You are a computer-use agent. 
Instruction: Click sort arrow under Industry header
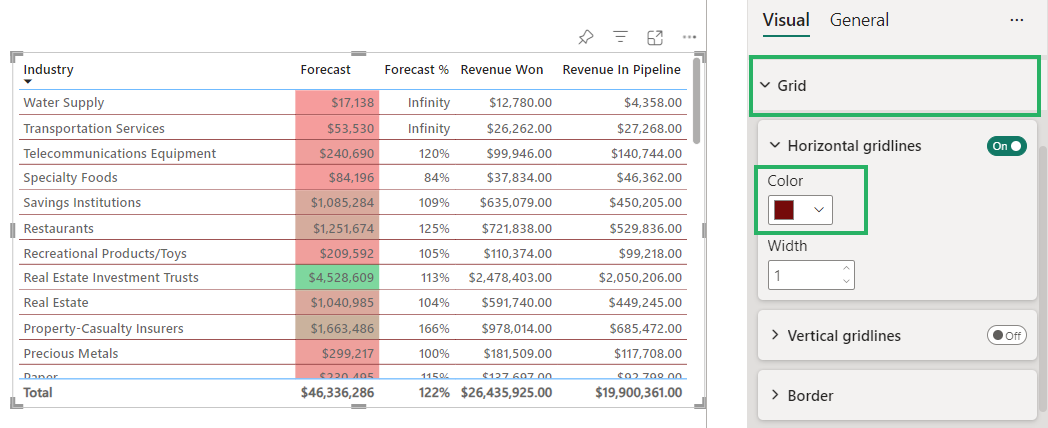[28, 81]
